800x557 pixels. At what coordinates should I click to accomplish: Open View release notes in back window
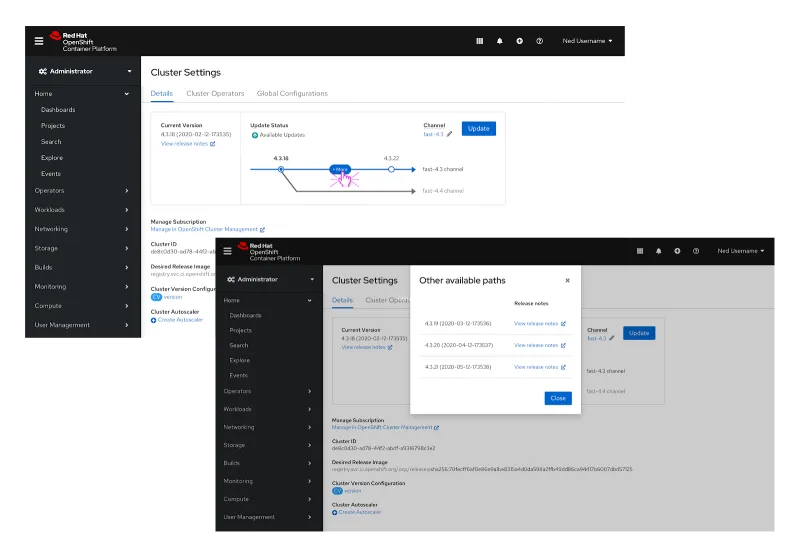[188, 144]
